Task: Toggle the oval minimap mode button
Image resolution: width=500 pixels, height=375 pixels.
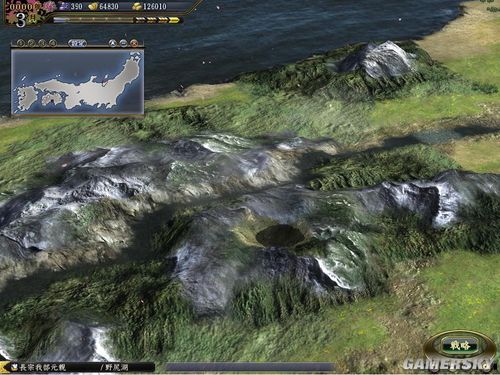Action: pos(77,43)
